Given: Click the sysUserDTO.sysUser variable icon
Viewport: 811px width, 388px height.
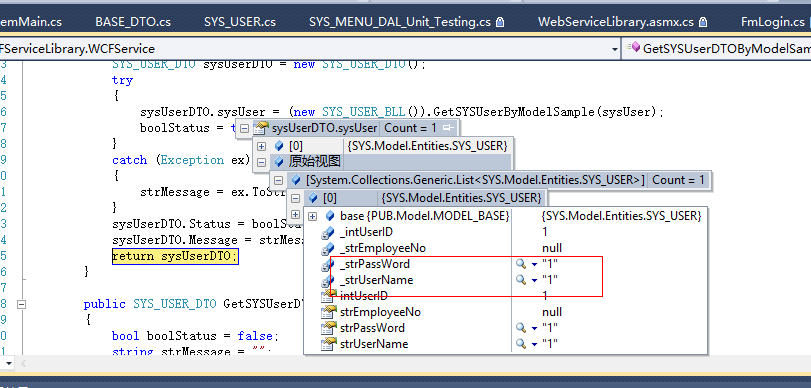Looking at the screenshot, I should (262, 128).
